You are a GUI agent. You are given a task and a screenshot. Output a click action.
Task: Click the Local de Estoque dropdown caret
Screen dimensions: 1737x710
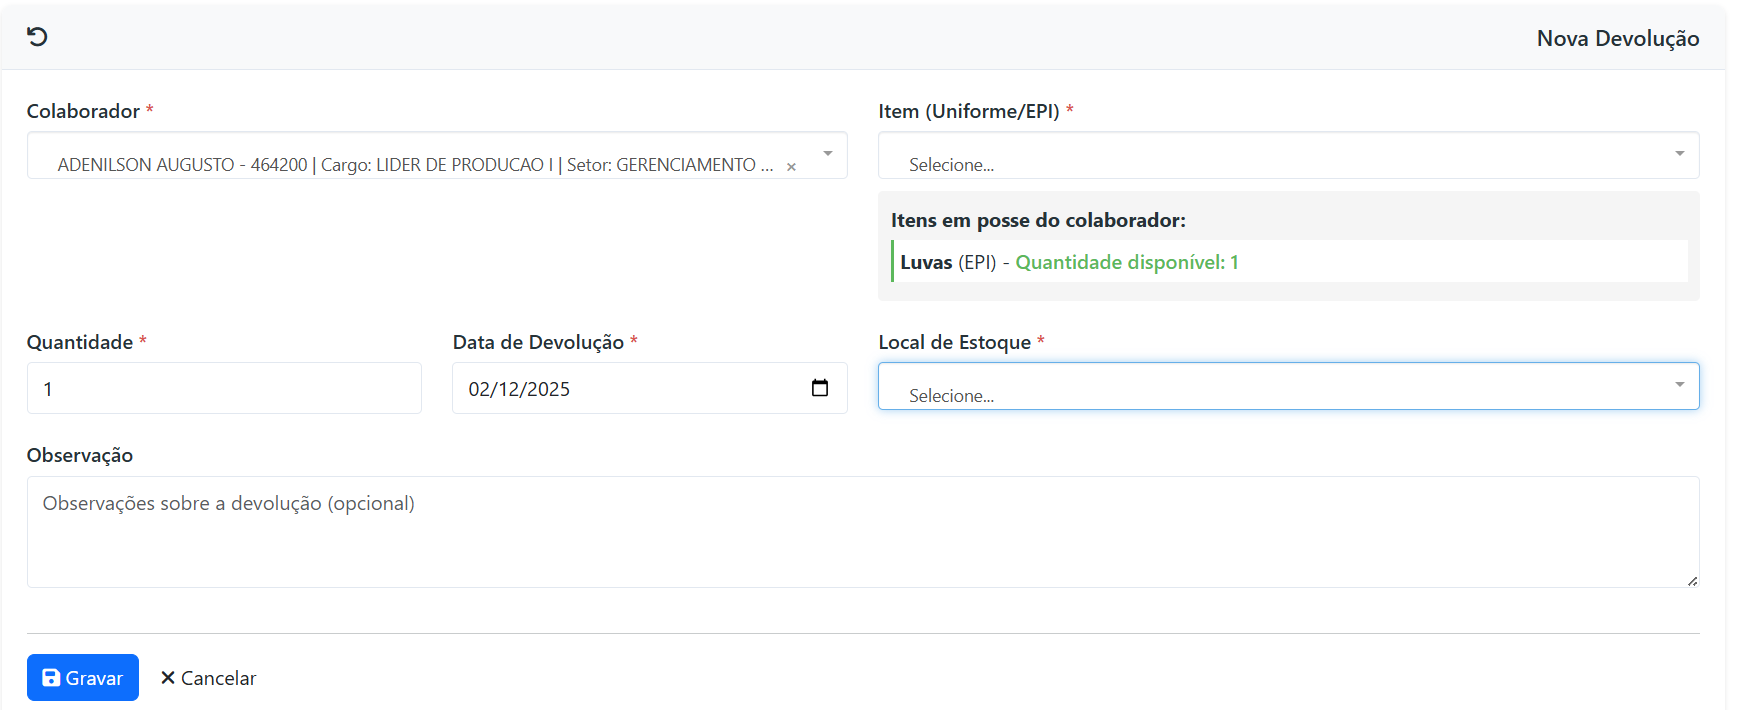[1679, 385]
